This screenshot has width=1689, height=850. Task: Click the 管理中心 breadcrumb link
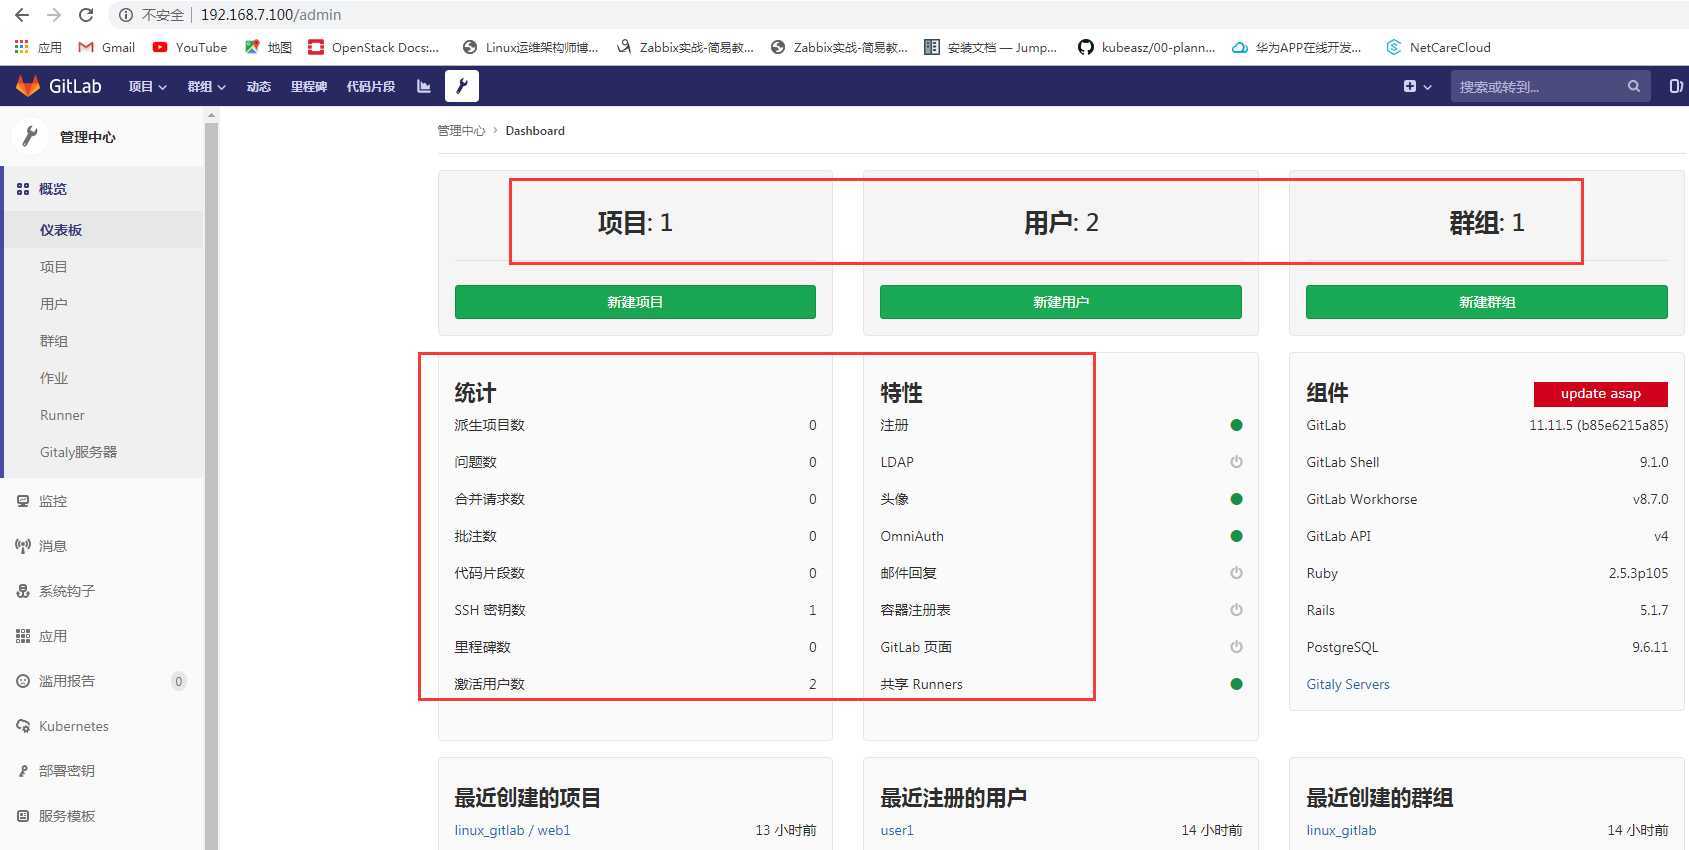(461, 131)
